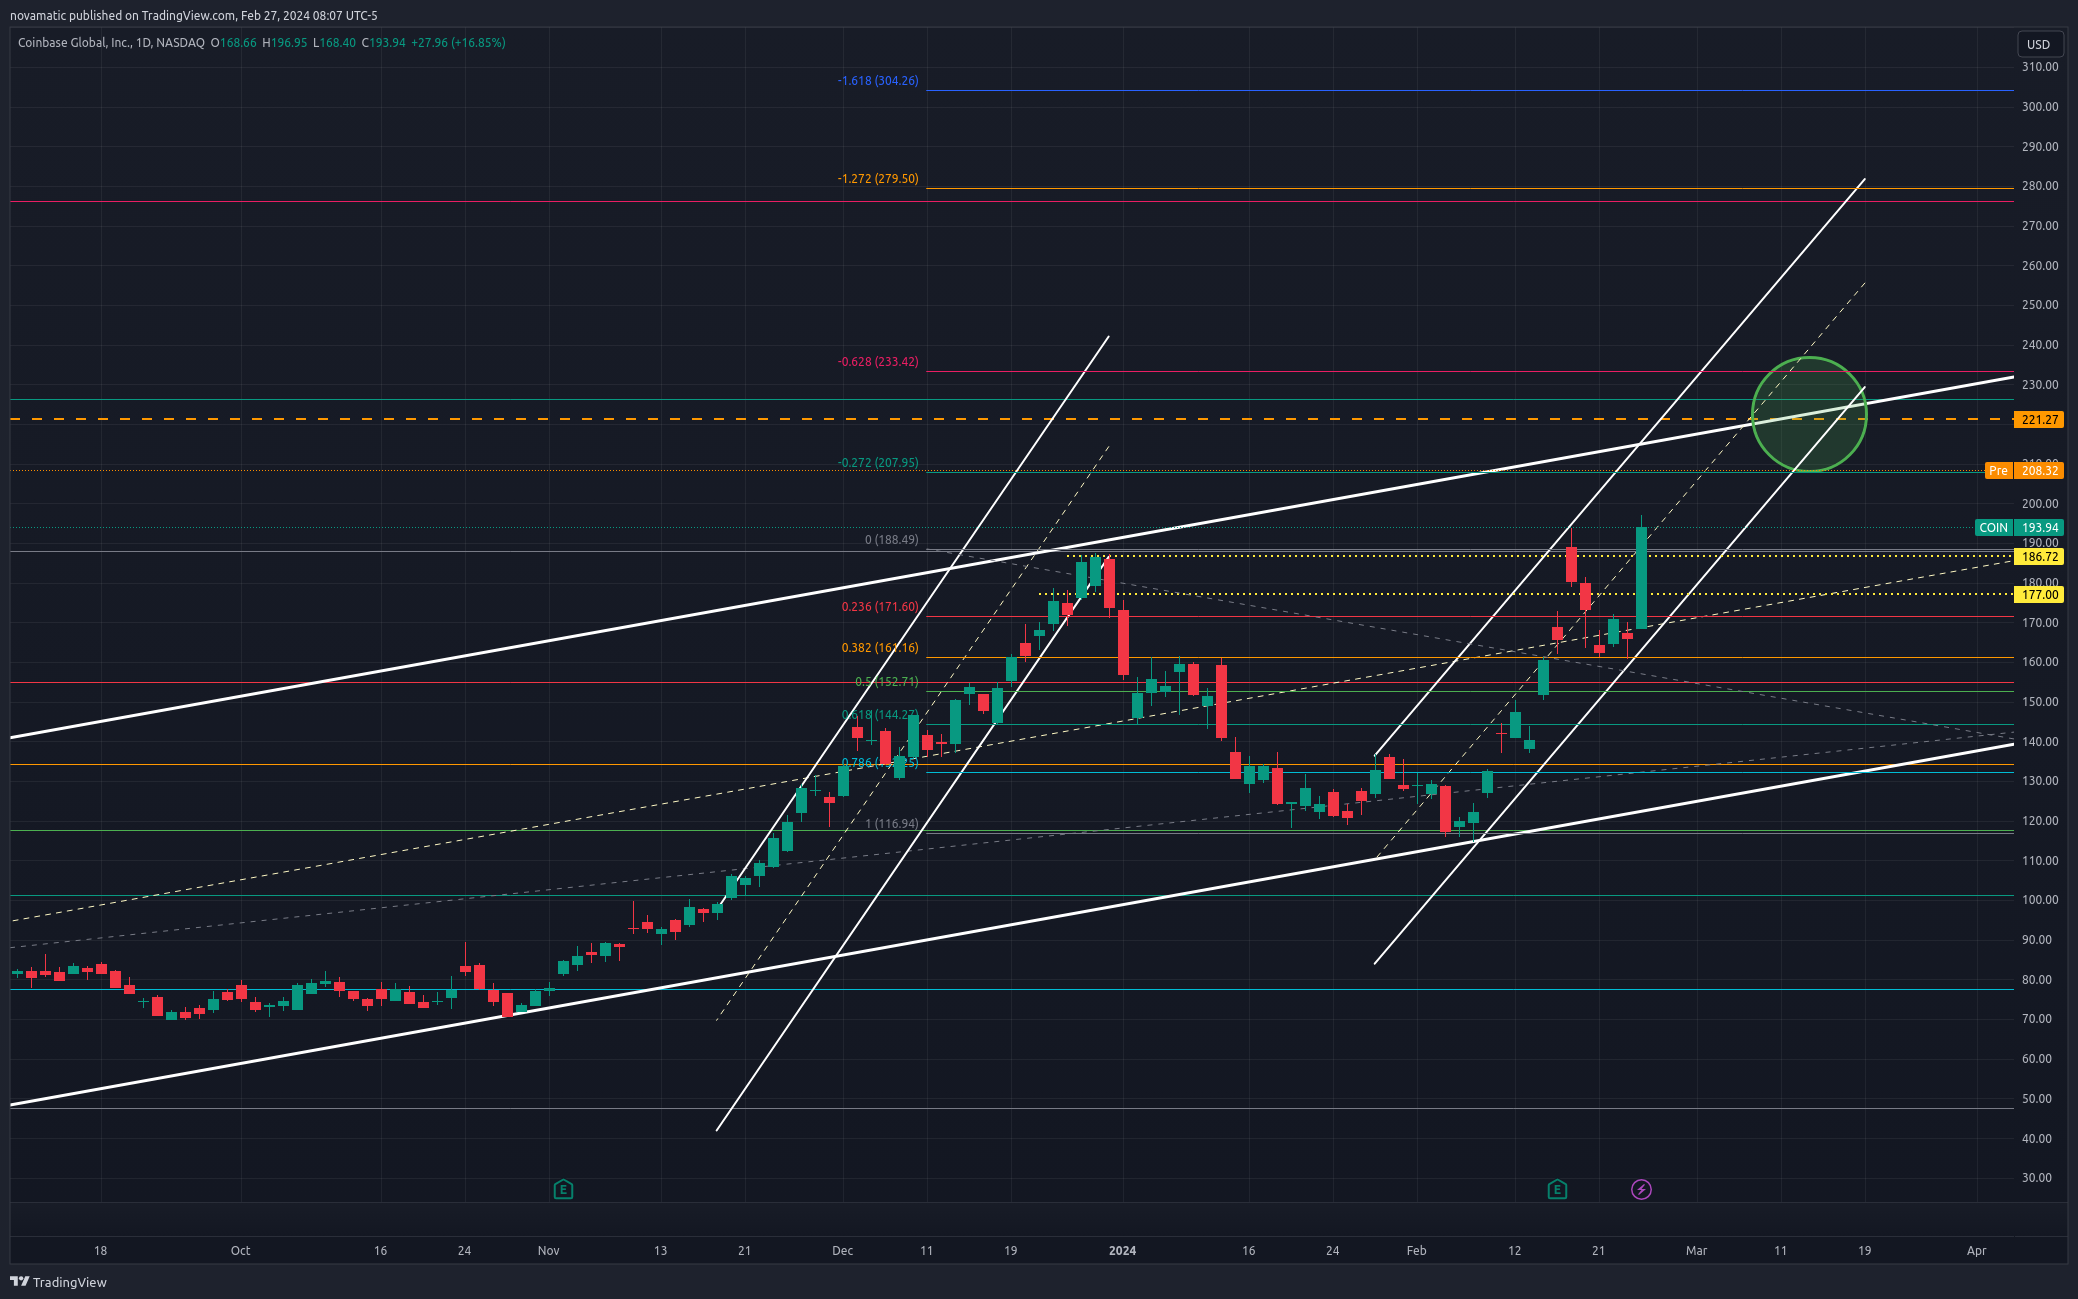Click the 2024 label on time axis

pyautogui.click(x=1122, y=1250)
